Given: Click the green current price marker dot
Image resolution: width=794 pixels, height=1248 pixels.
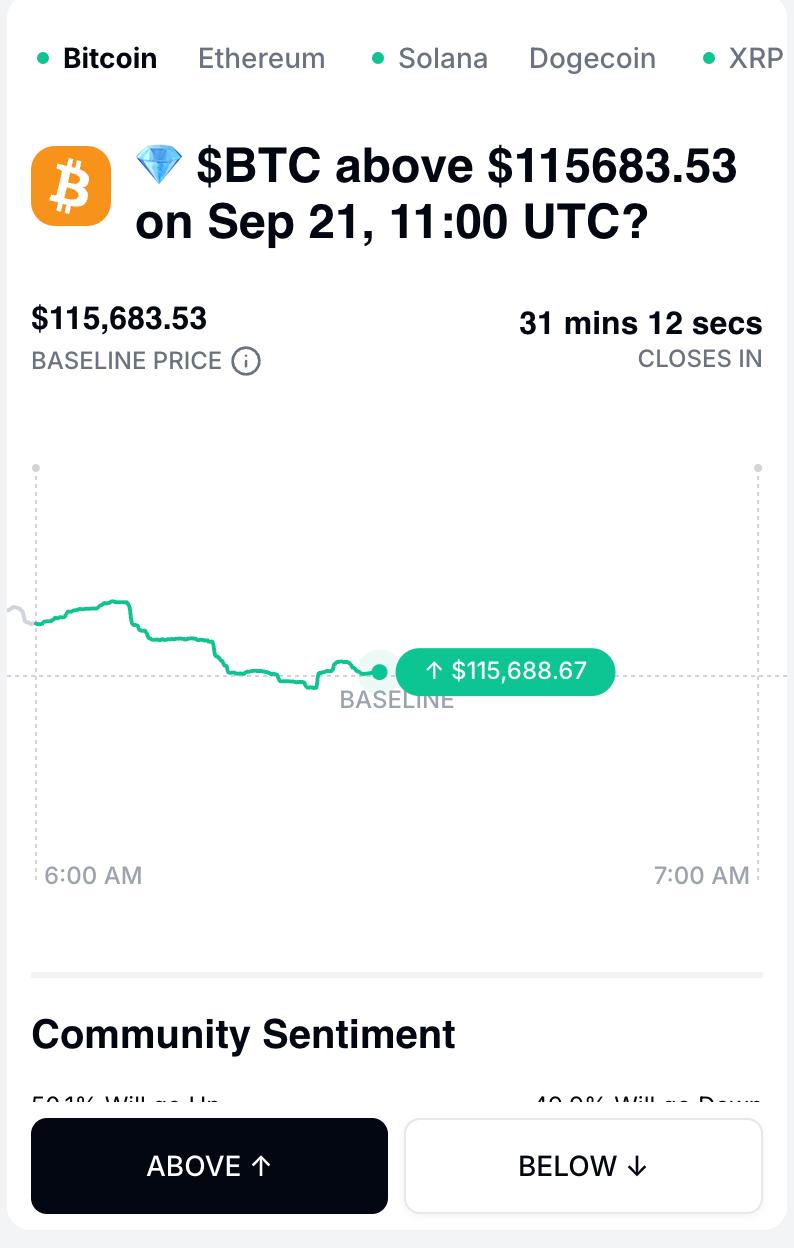Looking at the screenshot, I should point(379,672).
